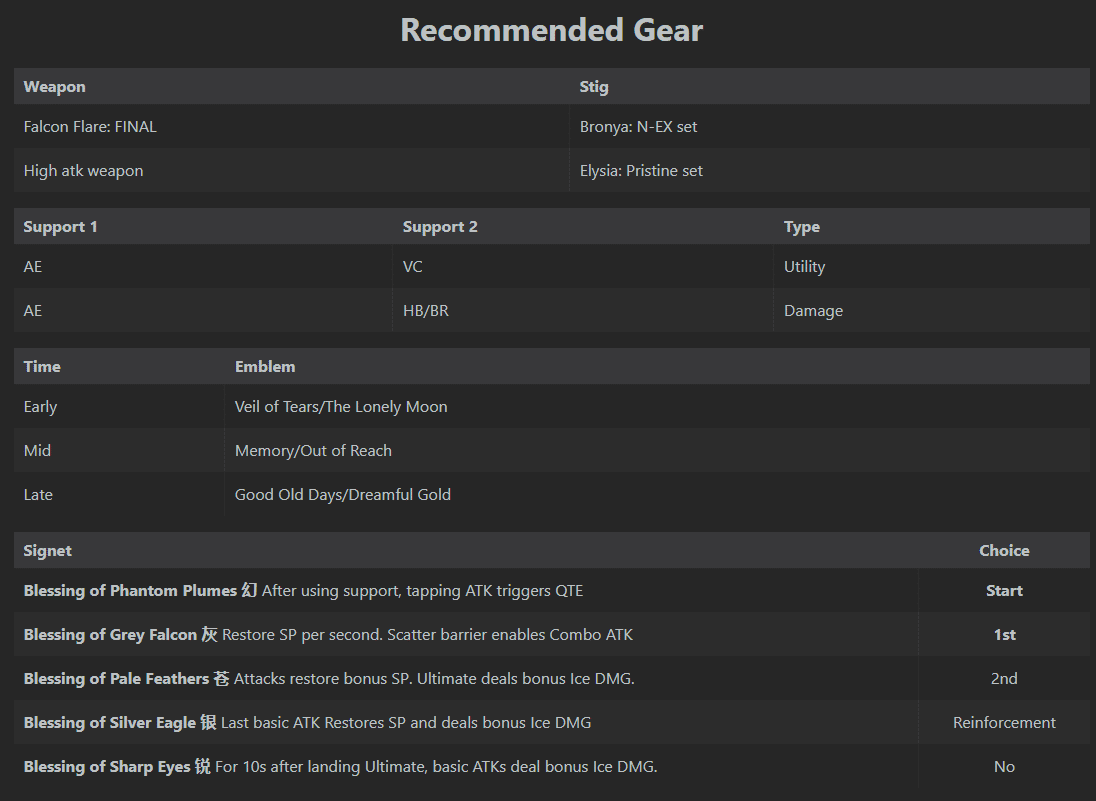
Task: Click the Stig column header
Action: [594, 87]
